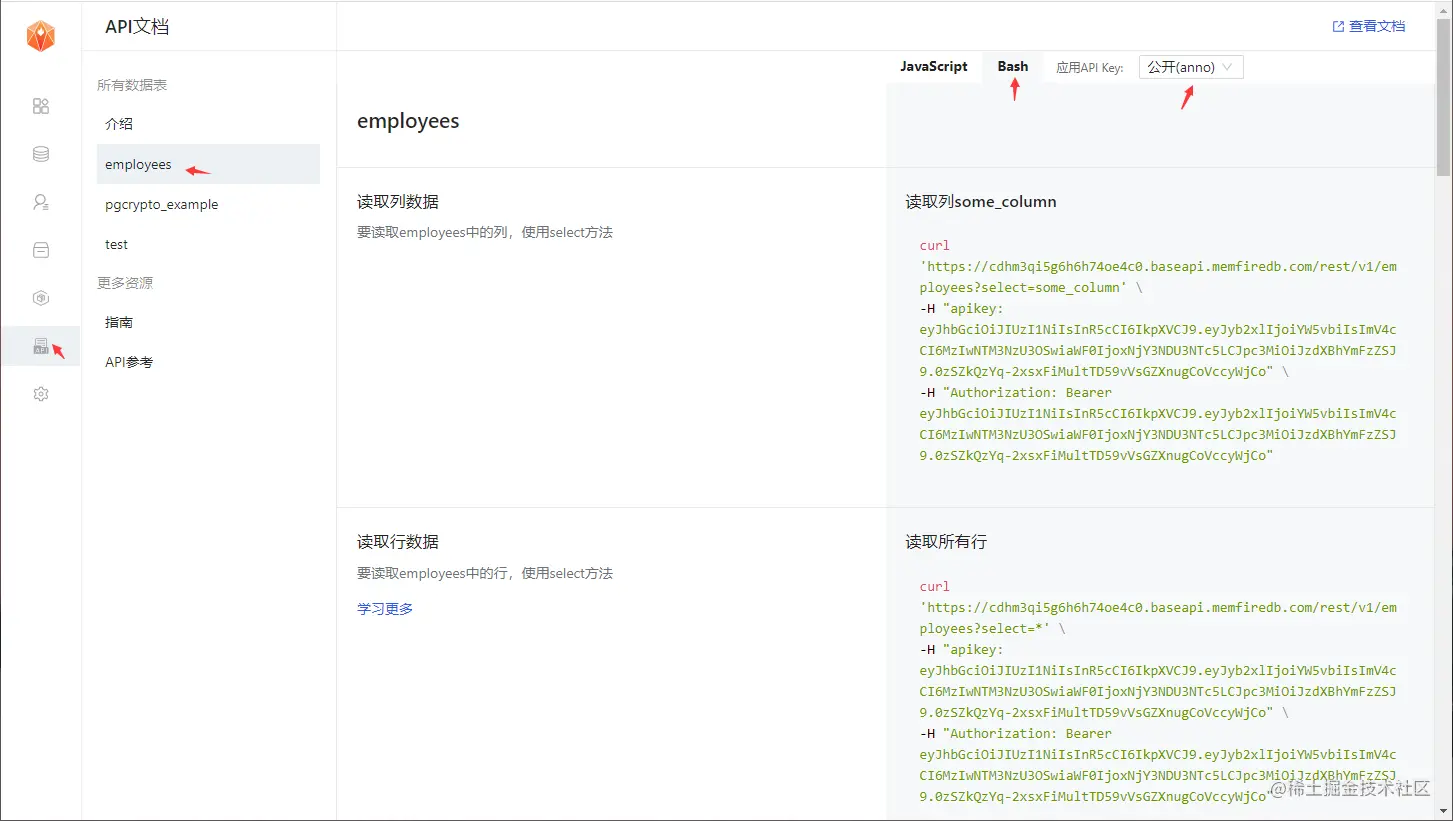Image resolution: width=1453 pixels, height=821 pixels.
Task: Click the curl keyword under 读取所有行
Action: coord(935,586)
